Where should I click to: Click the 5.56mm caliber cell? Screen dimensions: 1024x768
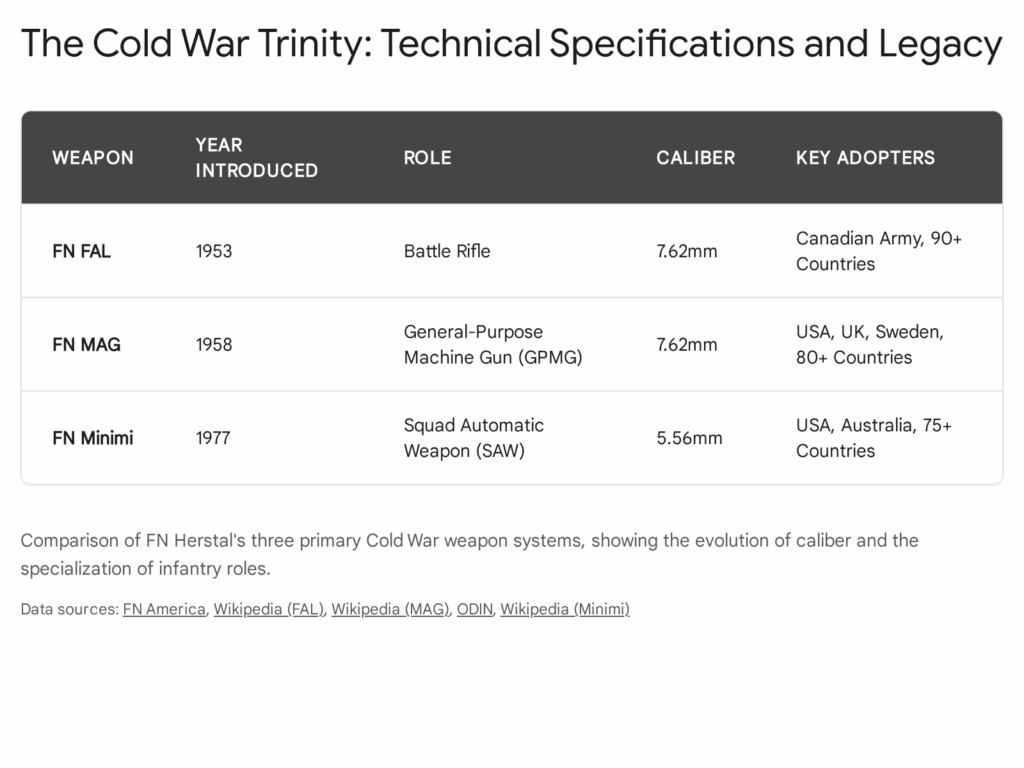point(689,438)
